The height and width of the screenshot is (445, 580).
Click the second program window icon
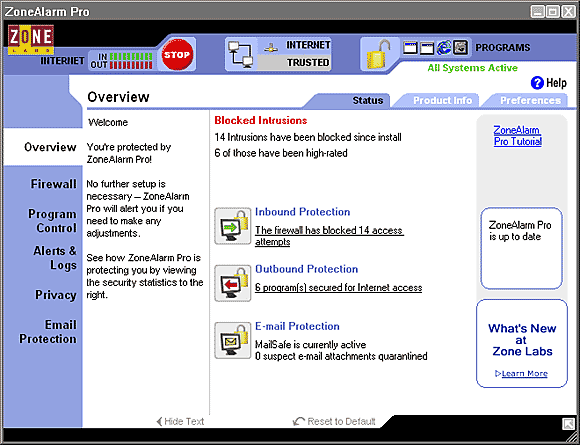(427, 48)
